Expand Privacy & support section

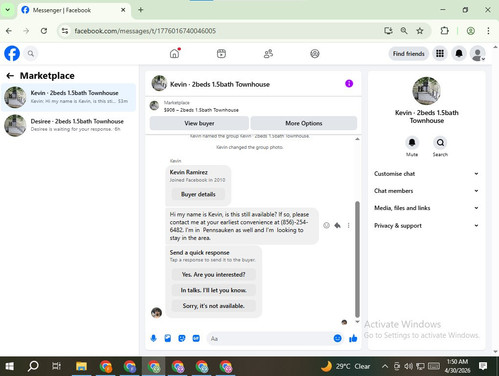[426, 226]
